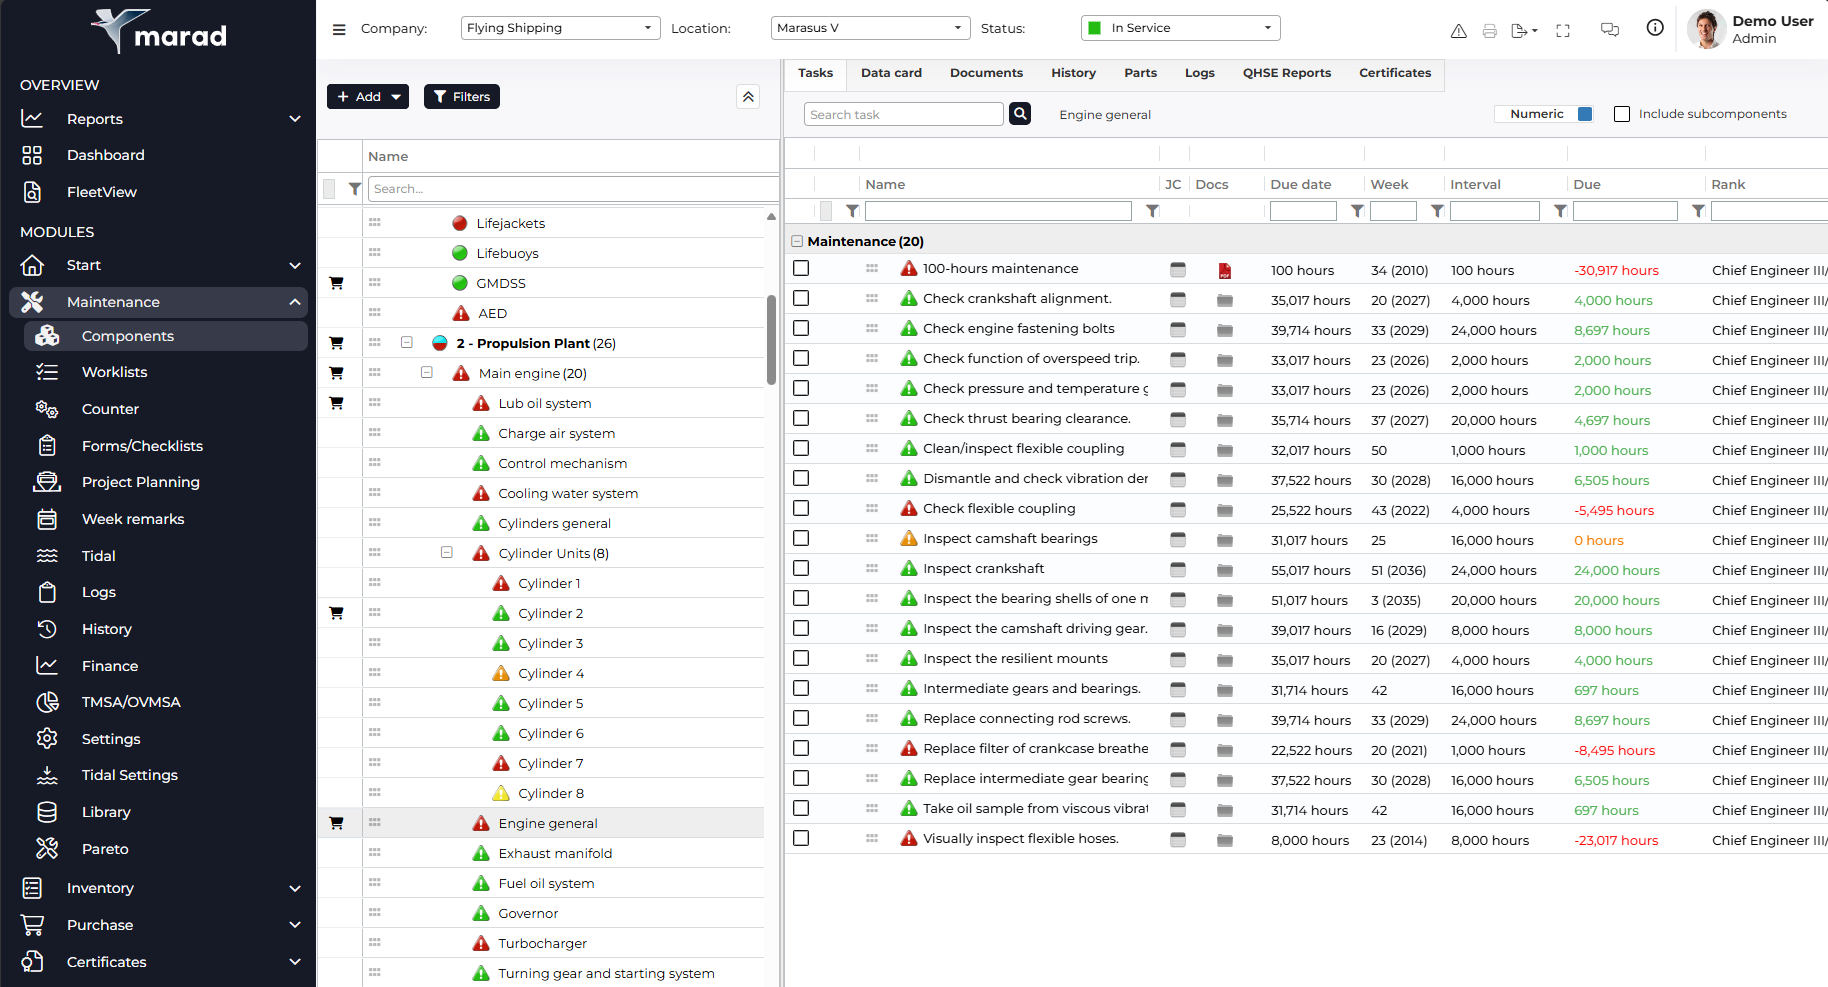Click the info circle icon

click(x=1655, y=28)
